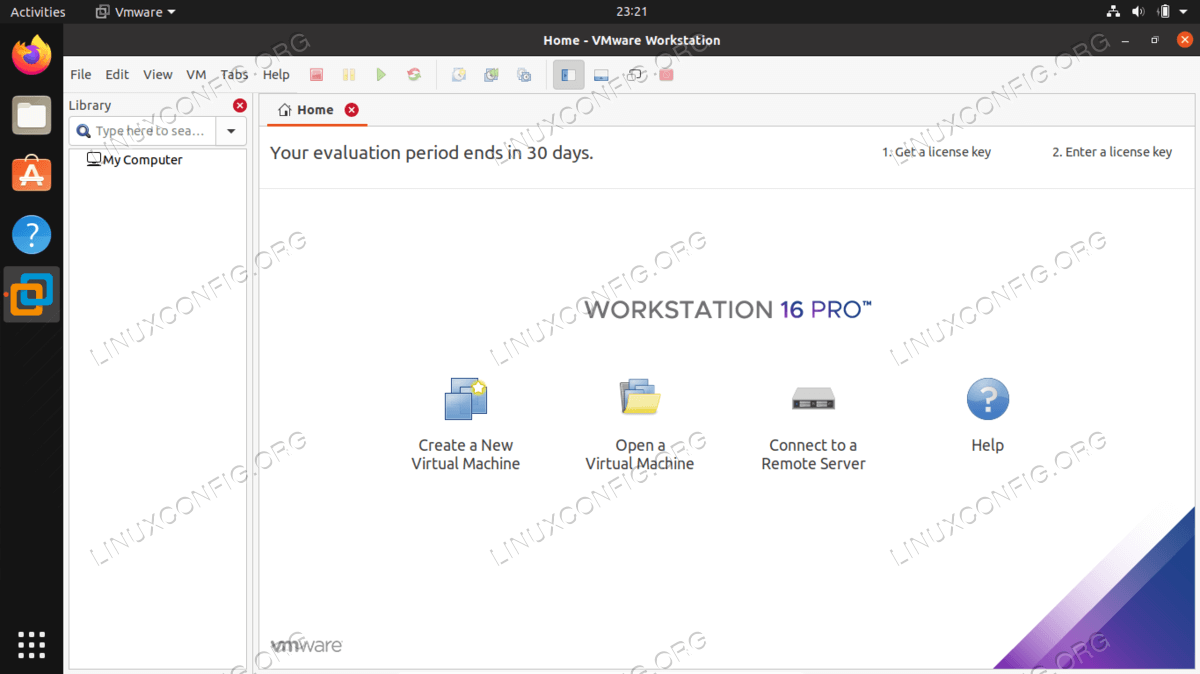This screenshot has height=674, width=1200.
Task: Click the red power off toolbar icon
Action: (x=316, y=75)
